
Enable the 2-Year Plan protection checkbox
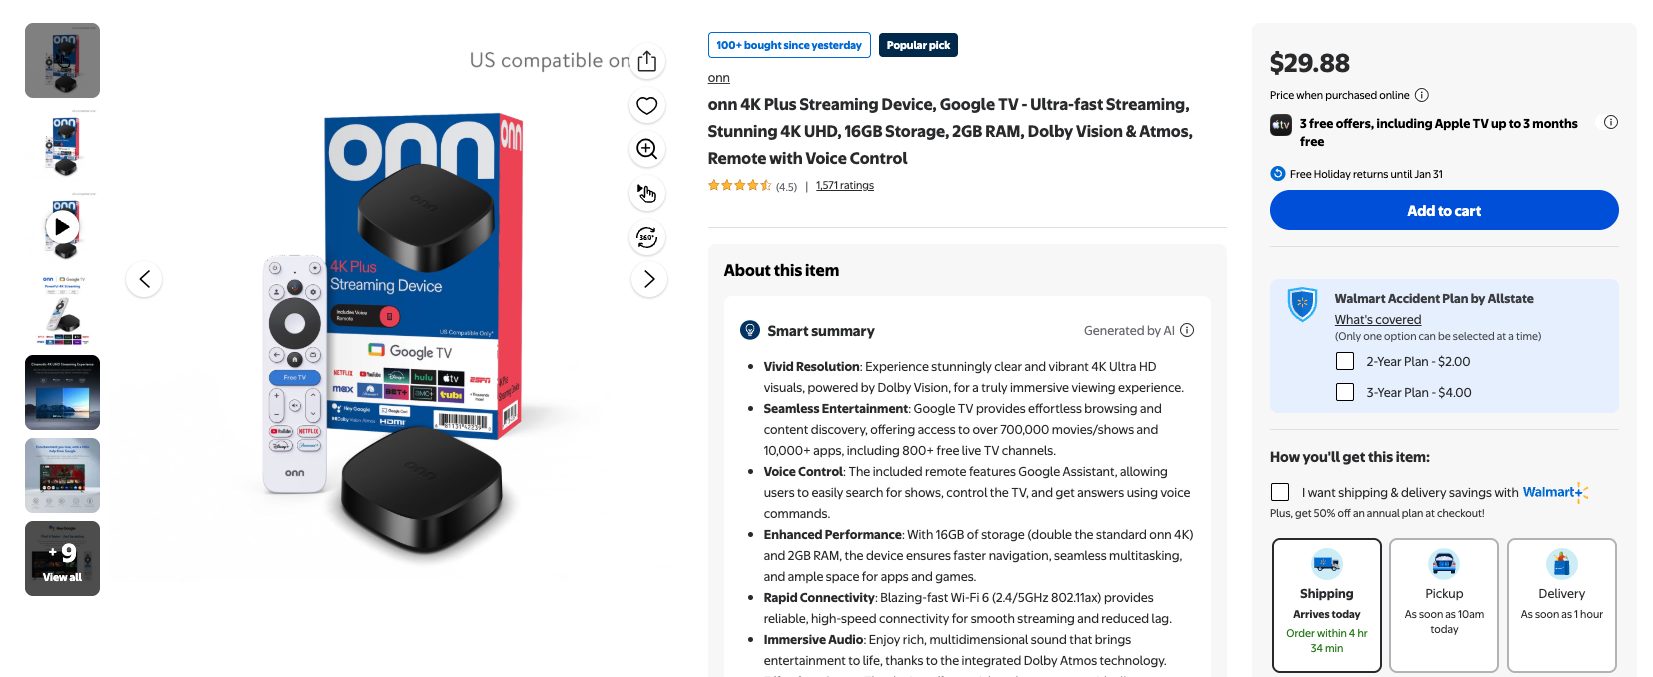(x=1344, y=361)
